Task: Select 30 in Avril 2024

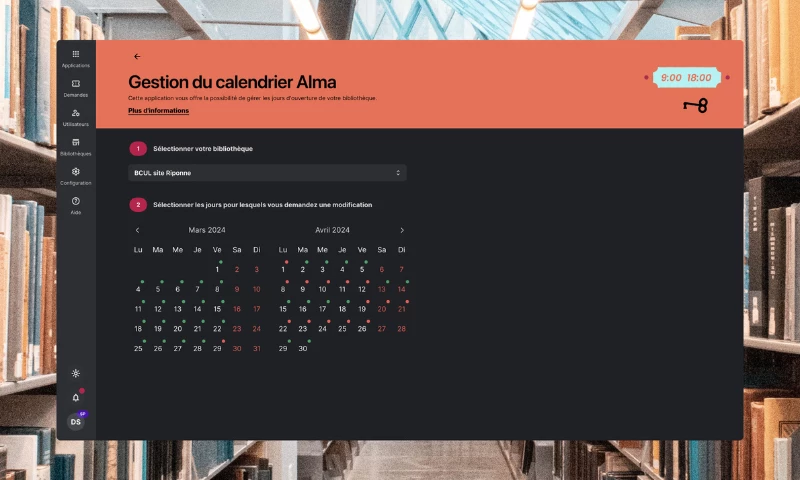Action: click(x=302, y=348)
